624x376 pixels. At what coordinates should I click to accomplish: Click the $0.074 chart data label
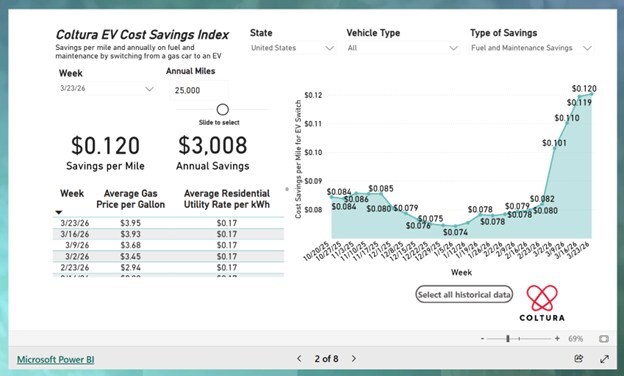point(455,232)
